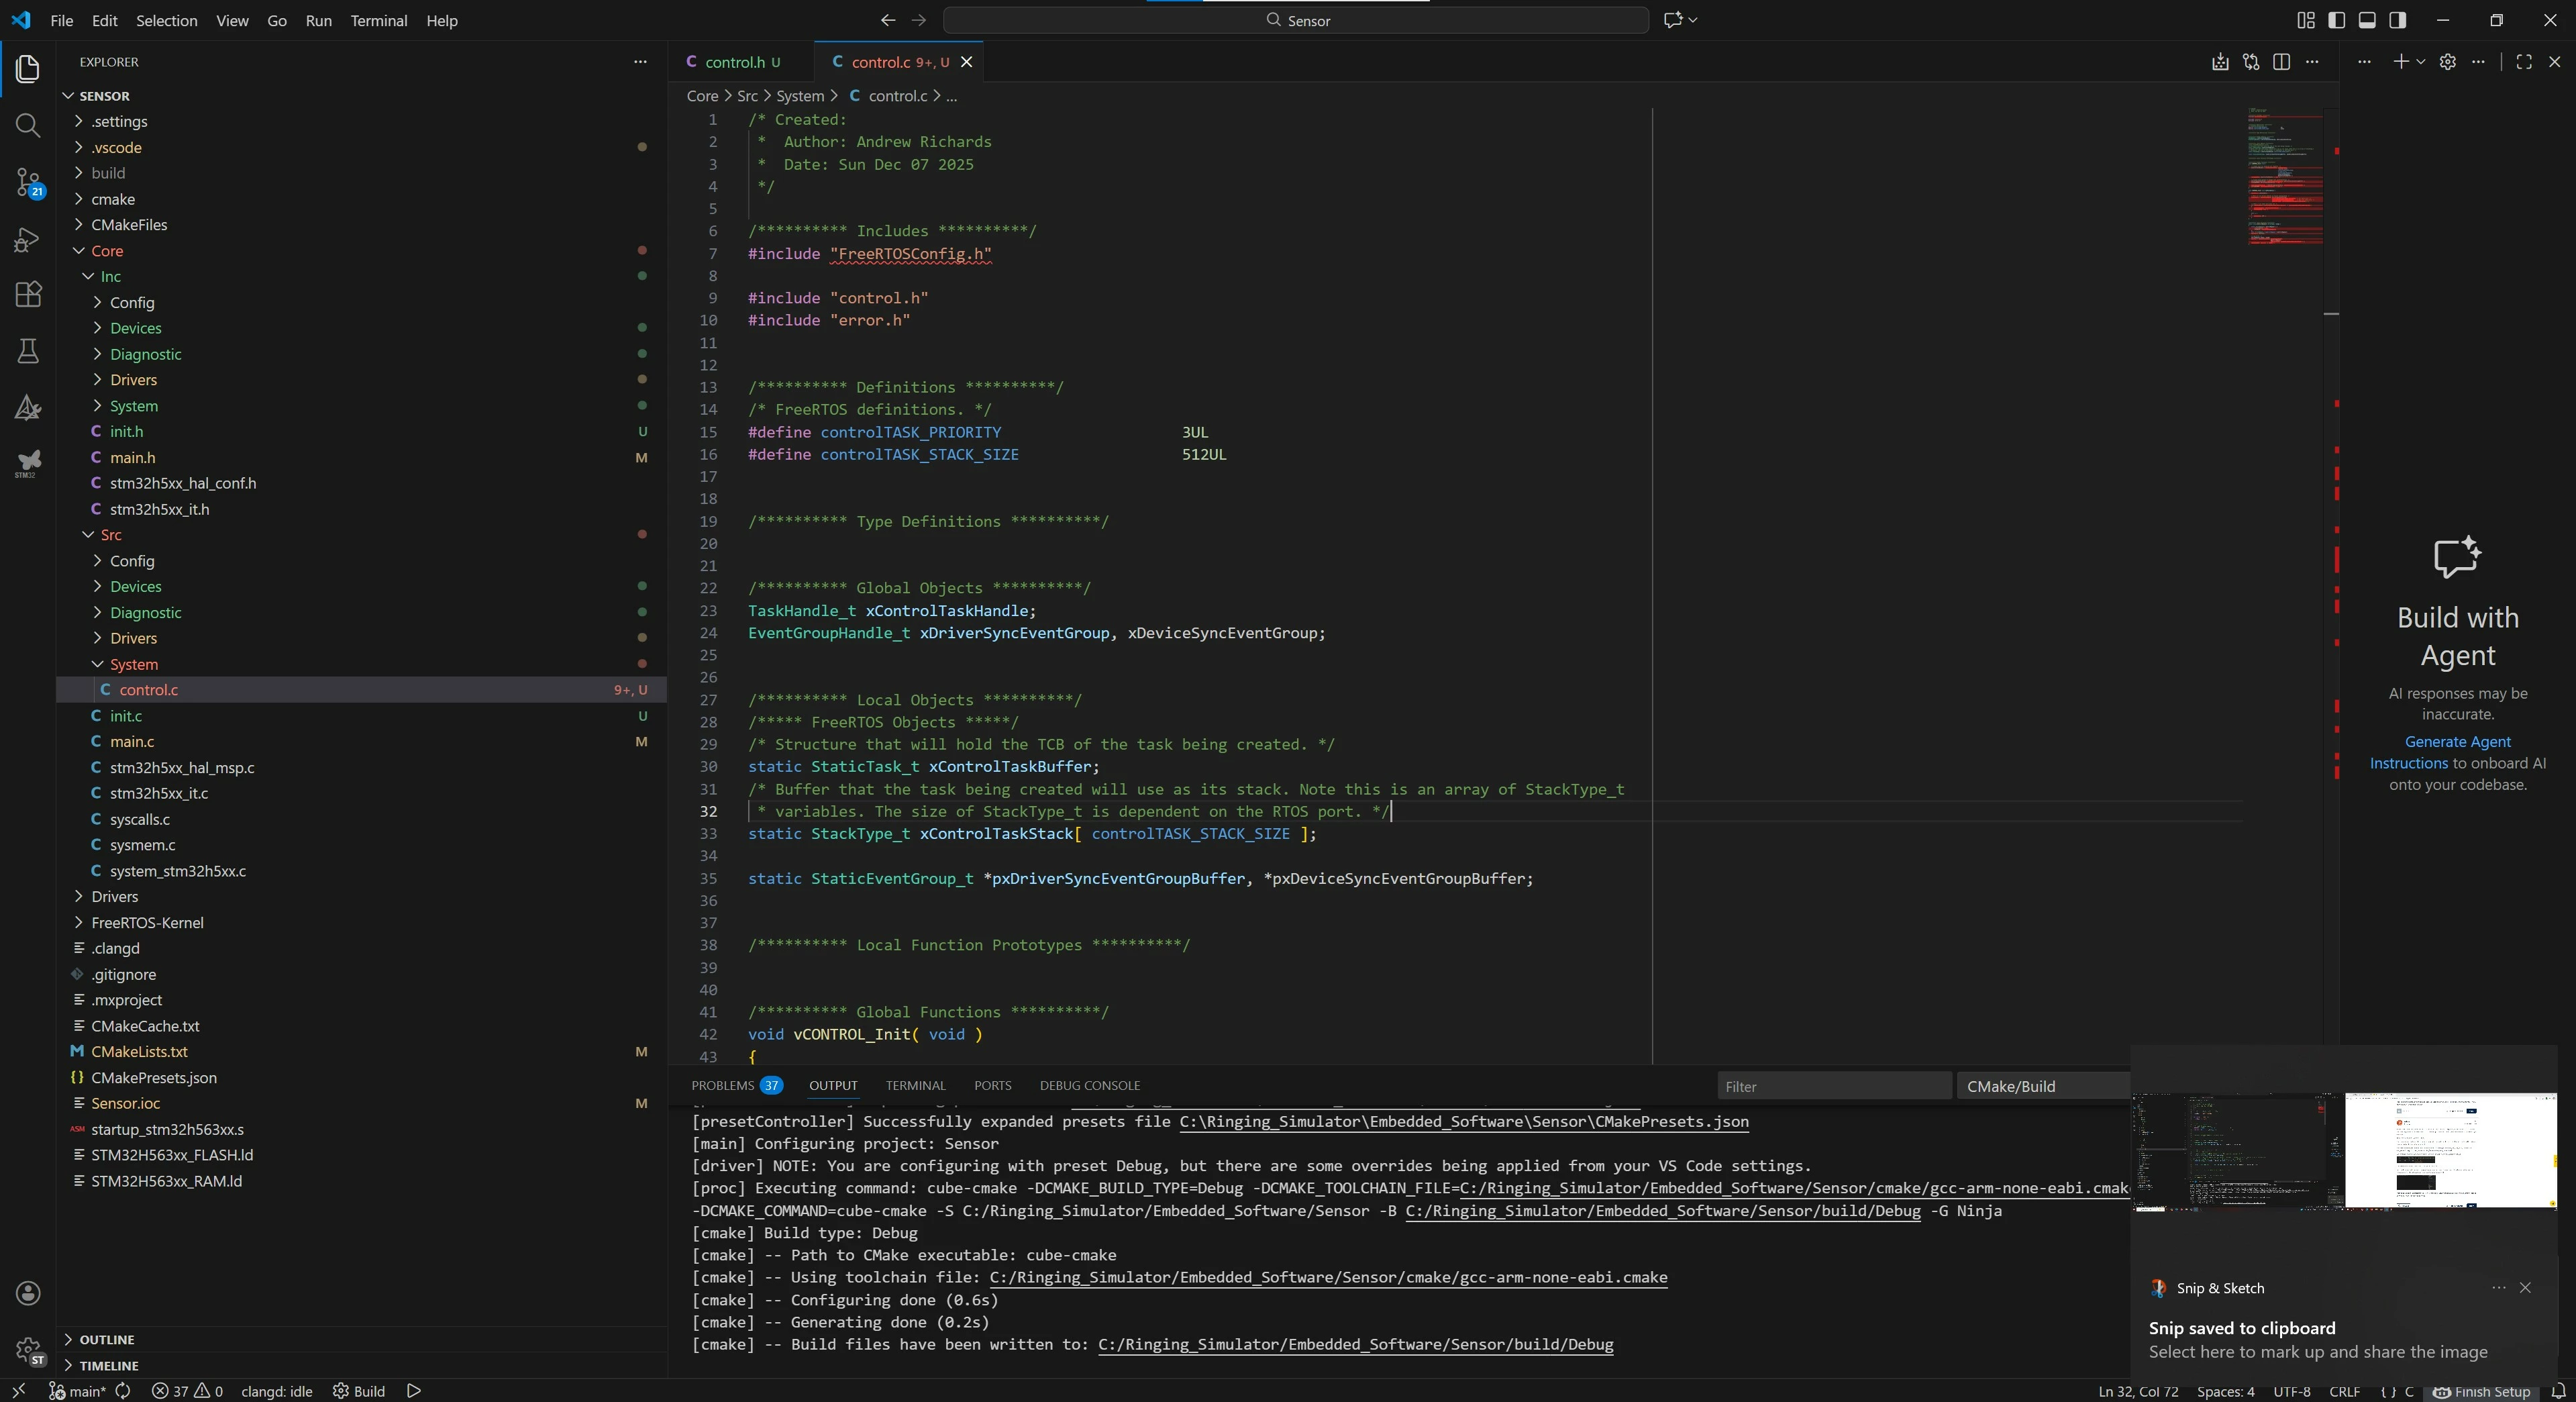
Task: Open the CMakePresets.json path link in output
Action: (1464, 1121)
